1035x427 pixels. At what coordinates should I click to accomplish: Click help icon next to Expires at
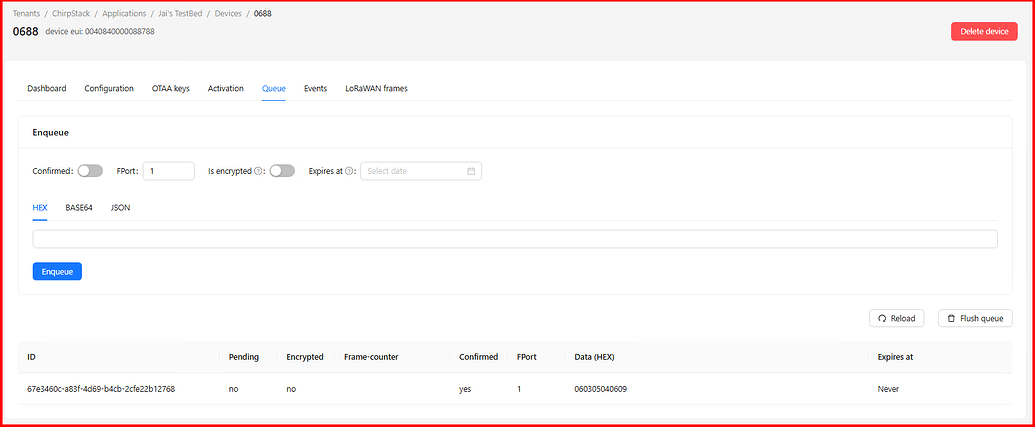tap(350, 171)
